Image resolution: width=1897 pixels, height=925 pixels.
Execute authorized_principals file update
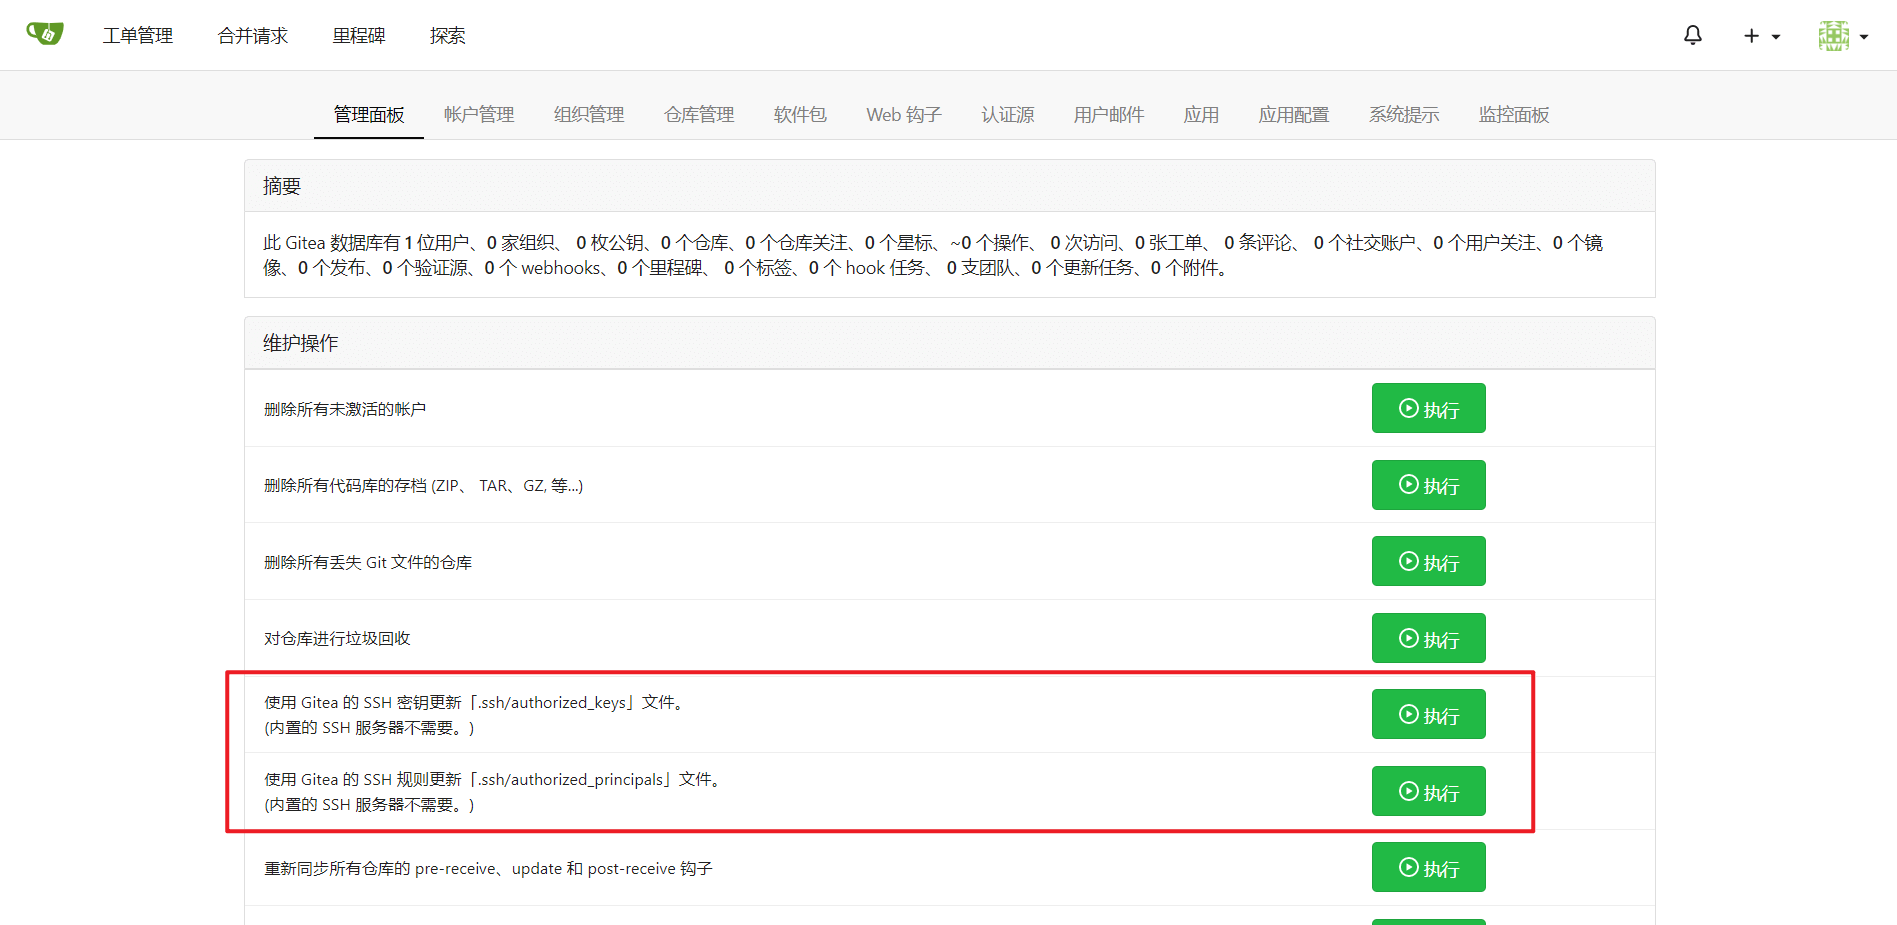(x=1428, y=791)
